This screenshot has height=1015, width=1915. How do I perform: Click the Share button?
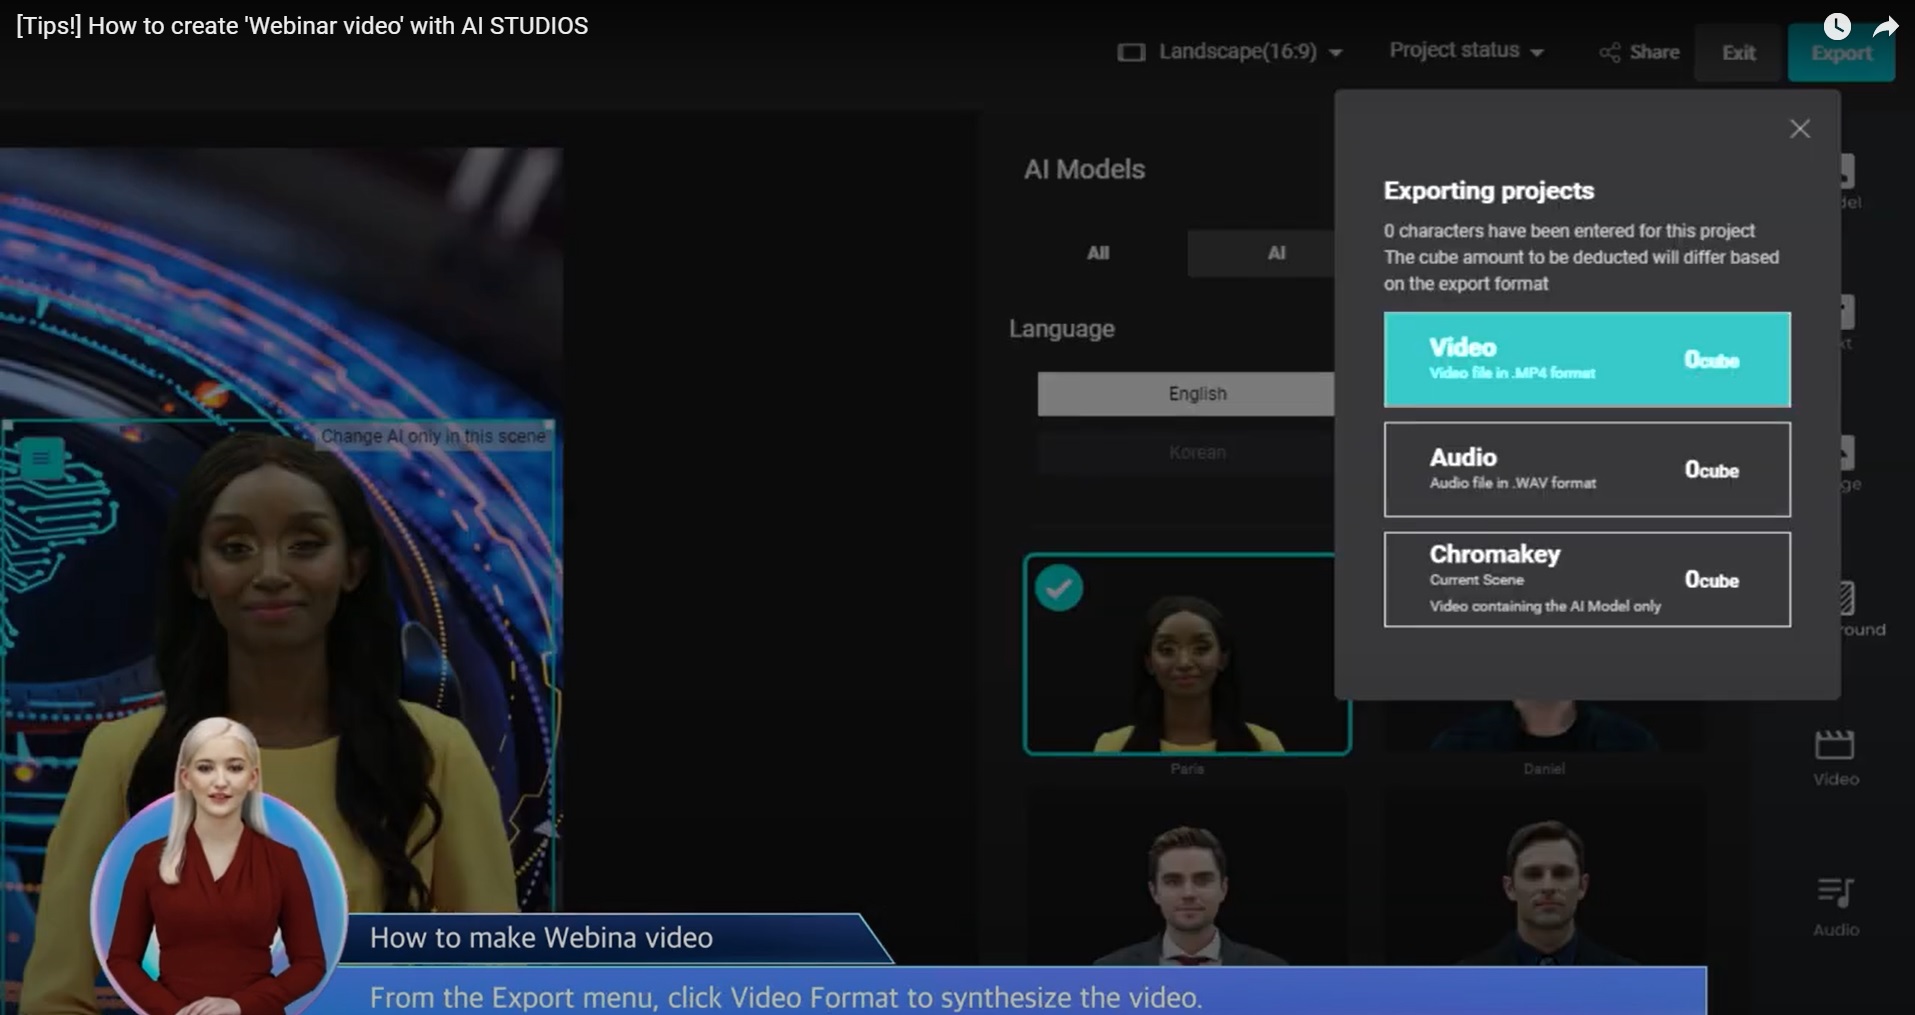tap(1640, 52)
